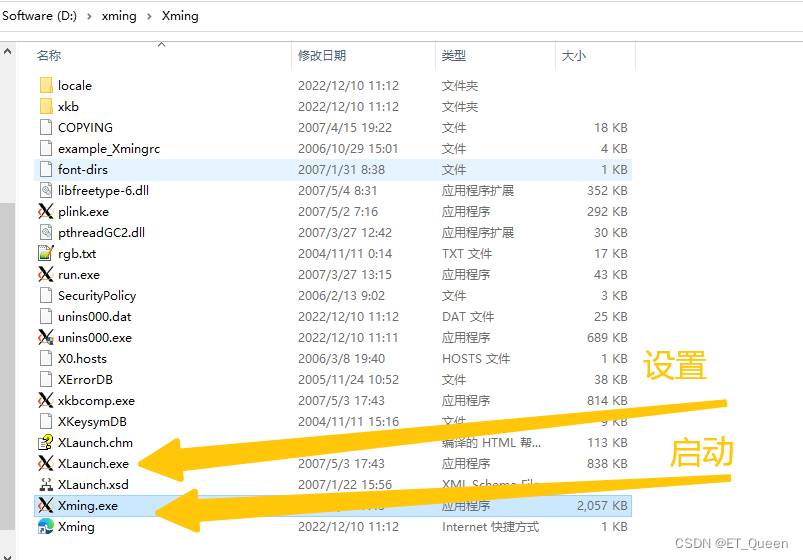Expand chevron after Software (D:) breadcrumb
The width and height of the screenshot is (803, 560).
coord(89,16)
